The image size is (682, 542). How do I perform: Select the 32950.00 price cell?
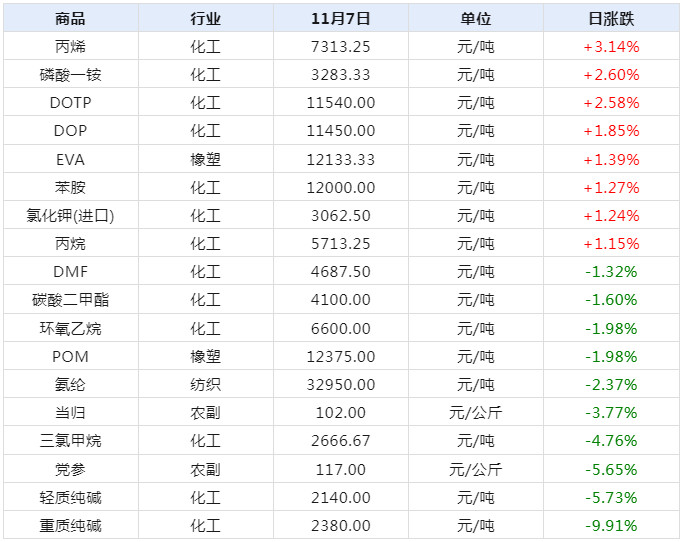341,385
